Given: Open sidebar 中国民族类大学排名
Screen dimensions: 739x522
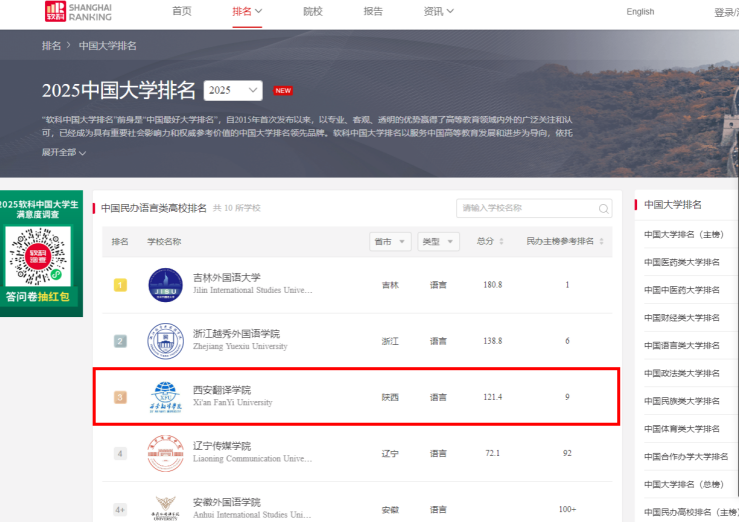Looking at the screenshot, I should pos(682,401).
